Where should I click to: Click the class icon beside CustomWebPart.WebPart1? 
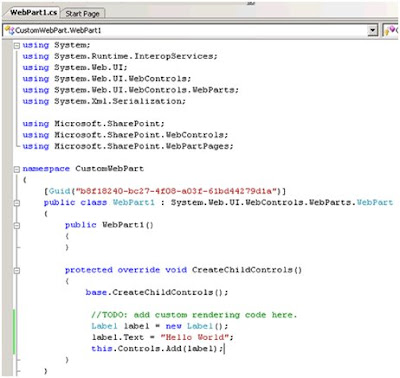point(9,30)
